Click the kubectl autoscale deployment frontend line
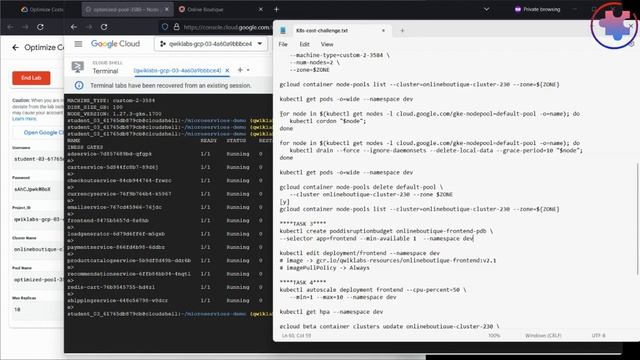Viewport: 640px width, 360px height. point(373,290)
